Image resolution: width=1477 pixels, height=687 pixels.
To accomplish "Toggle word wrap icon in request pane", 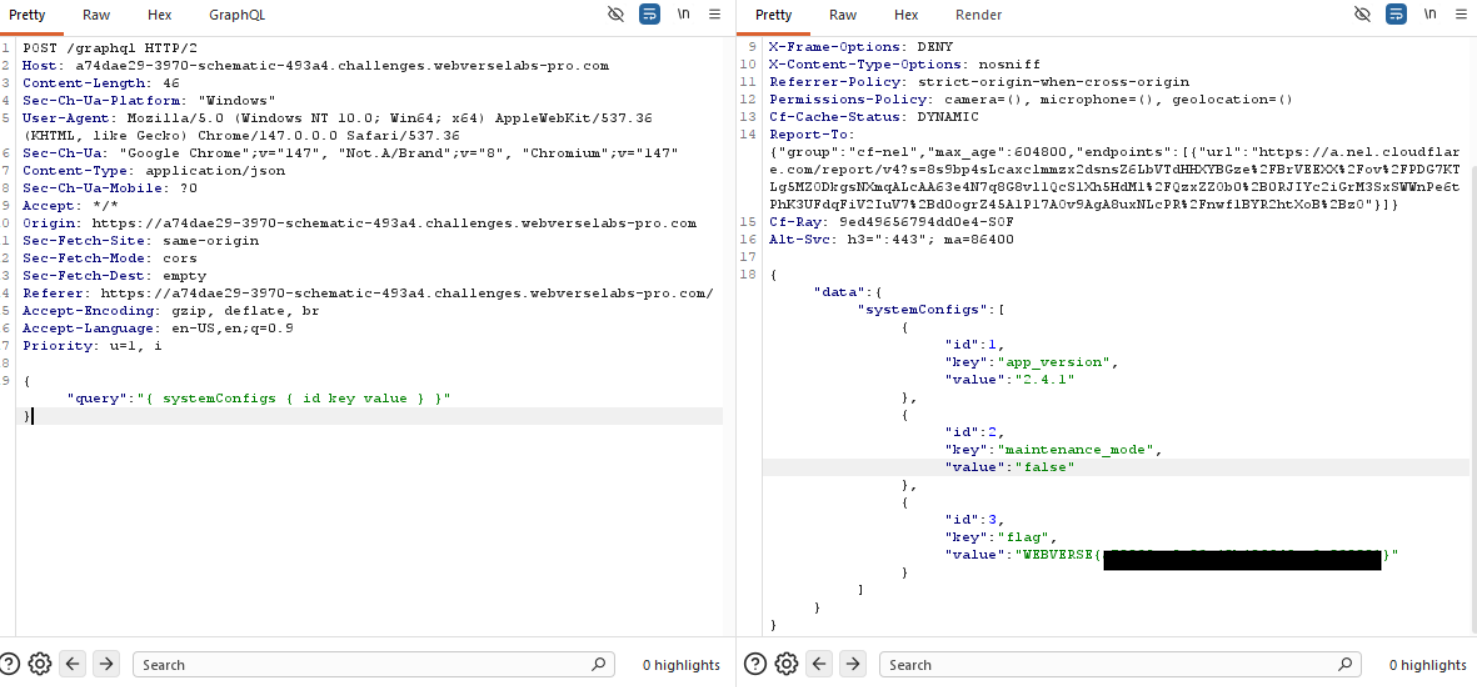I will pyautogui.click(x=650, y=15).
